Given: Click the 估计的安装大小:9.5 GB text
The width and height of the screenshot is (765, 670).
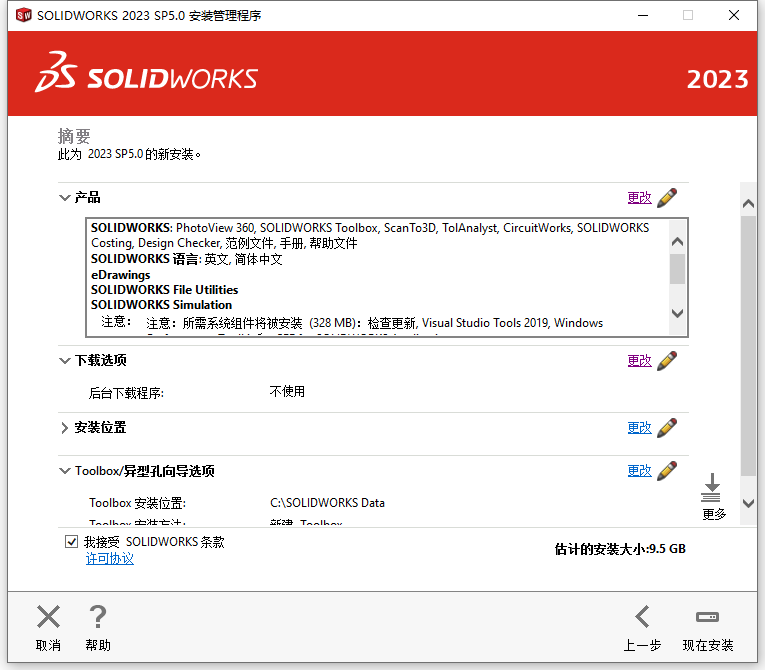Looking at the screenshot, I should (x=620, y=549).
